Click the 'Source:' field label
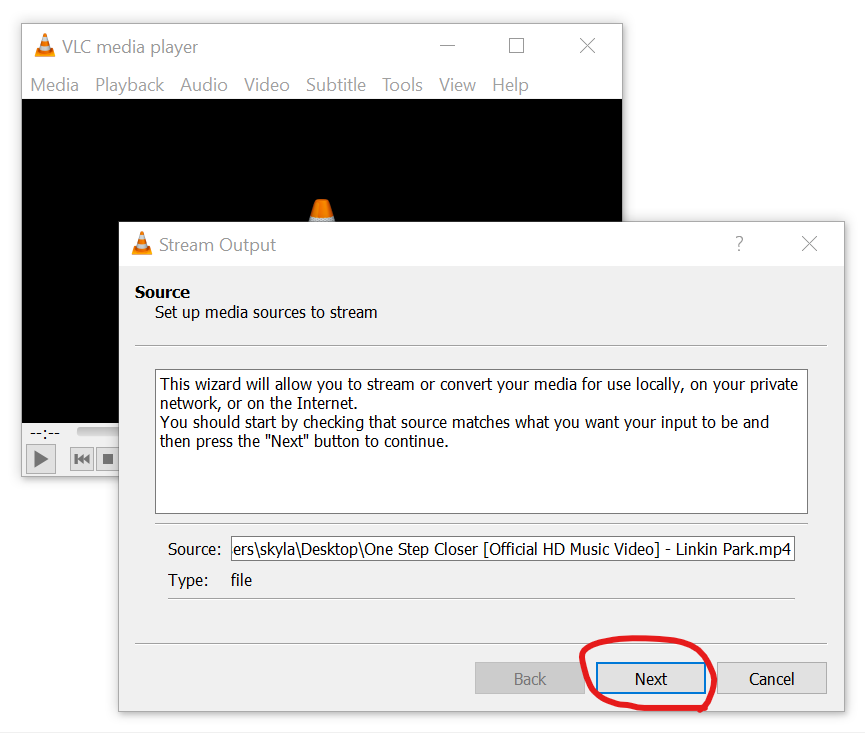 (194, 549)
